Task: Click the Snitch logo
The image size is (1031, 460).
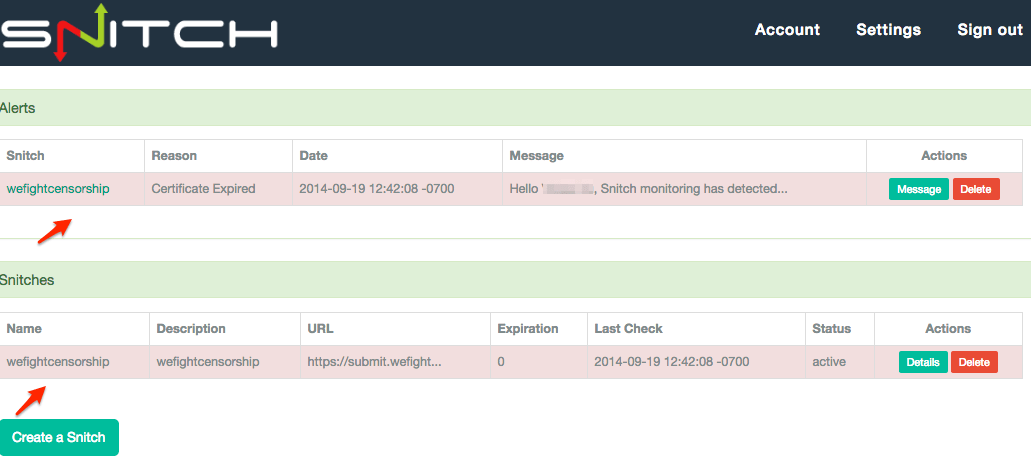Action: 138,33
